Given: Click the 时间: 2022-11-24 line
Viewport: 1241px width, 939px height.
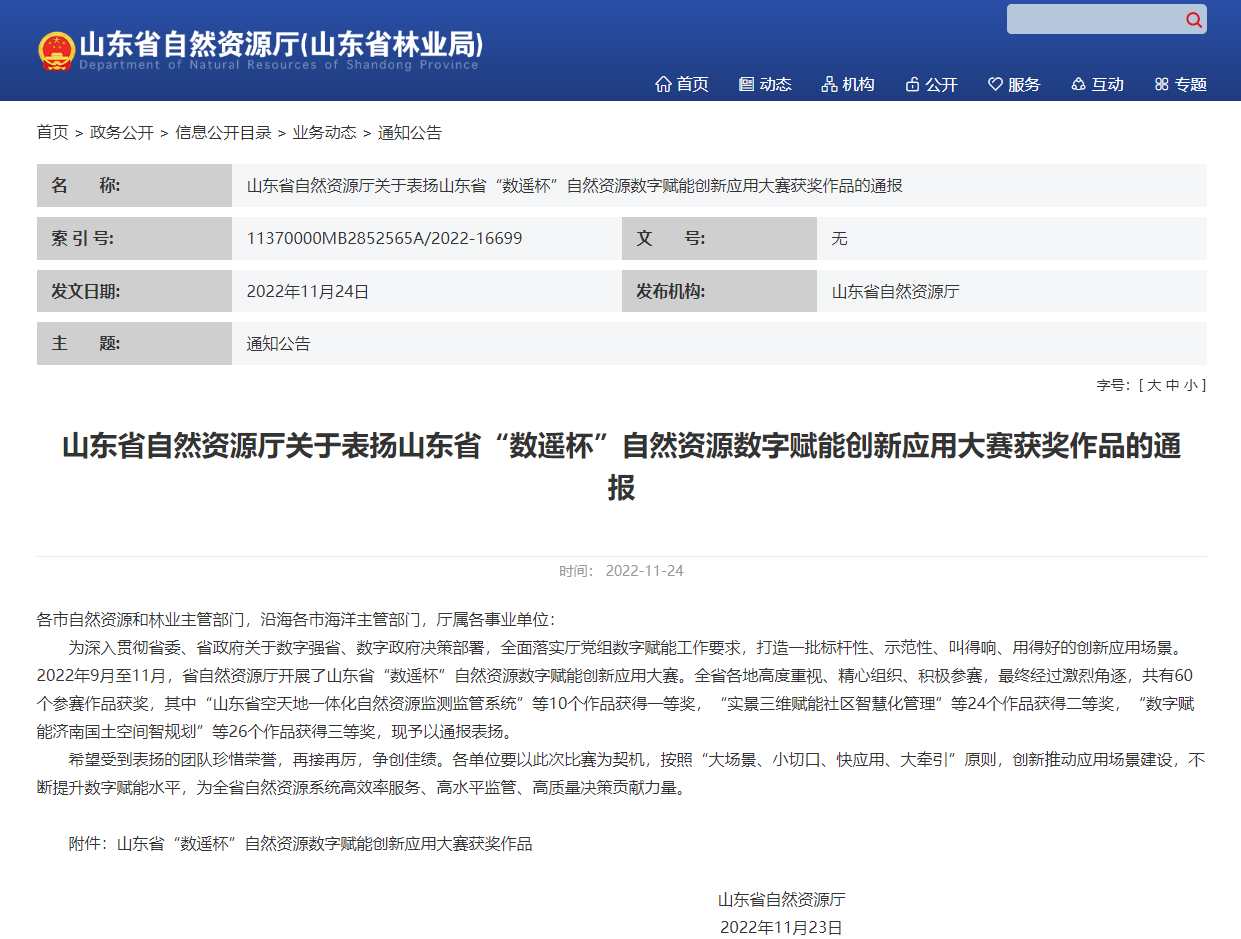Looking at the screenshot, I should [621, 571].
